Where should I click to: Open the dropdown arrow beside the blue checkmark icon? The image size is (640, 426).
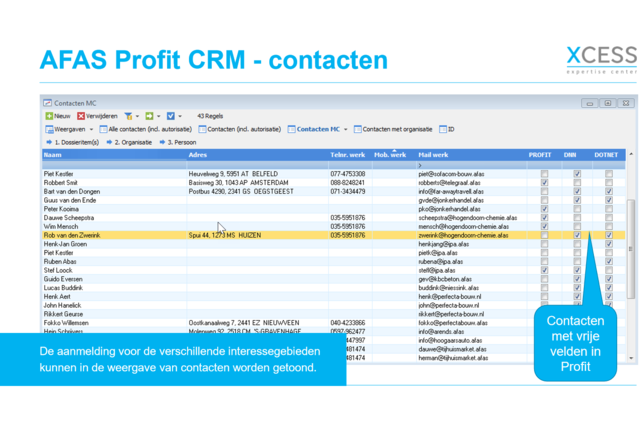pos(180,116)
